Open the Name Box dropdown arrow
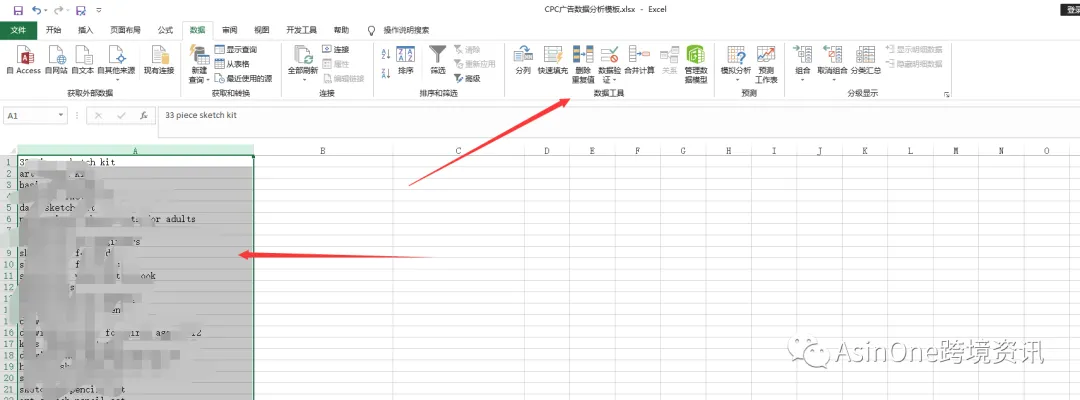 [61, 116]
